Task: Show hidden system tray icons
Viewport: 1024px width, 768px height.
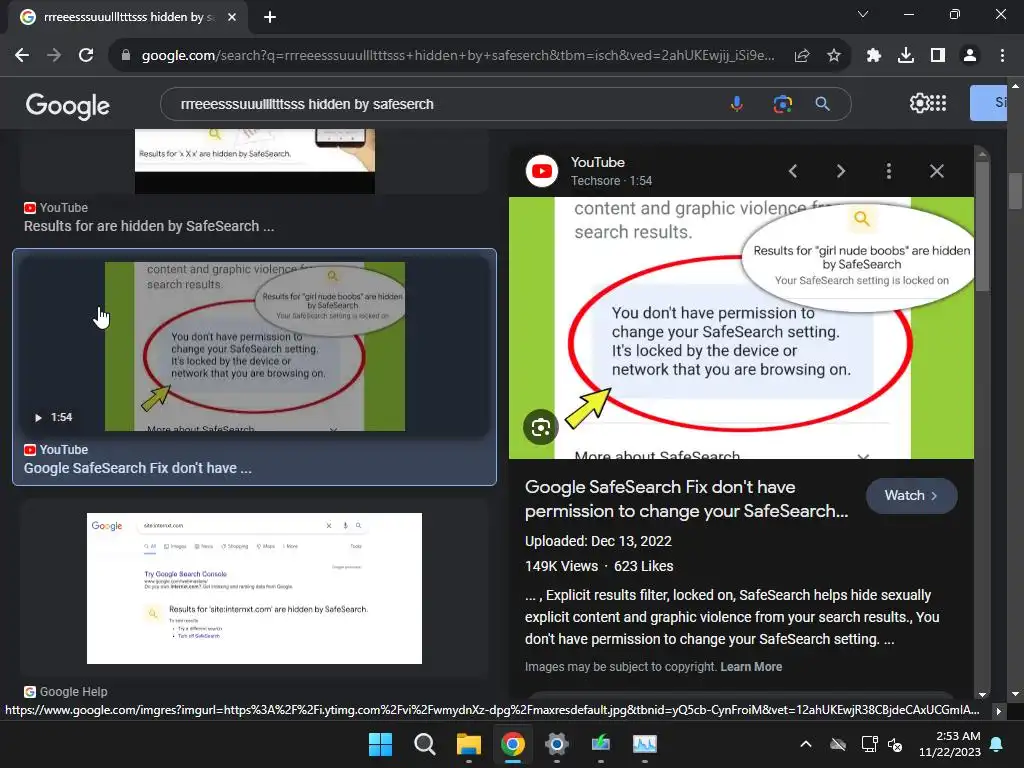Action: click(x=806, y=744)
